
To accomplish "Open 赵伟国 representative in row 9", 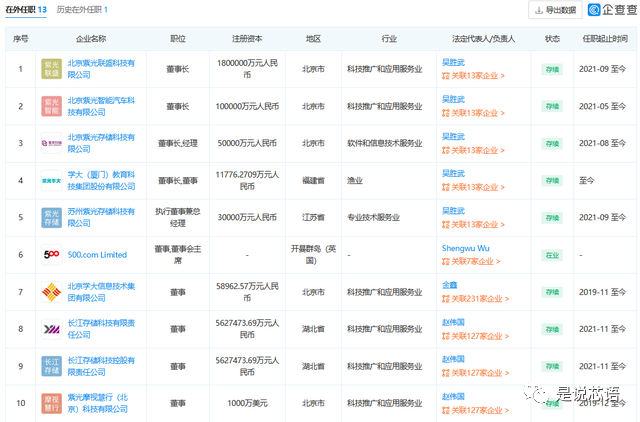I will tap(453, 359).
